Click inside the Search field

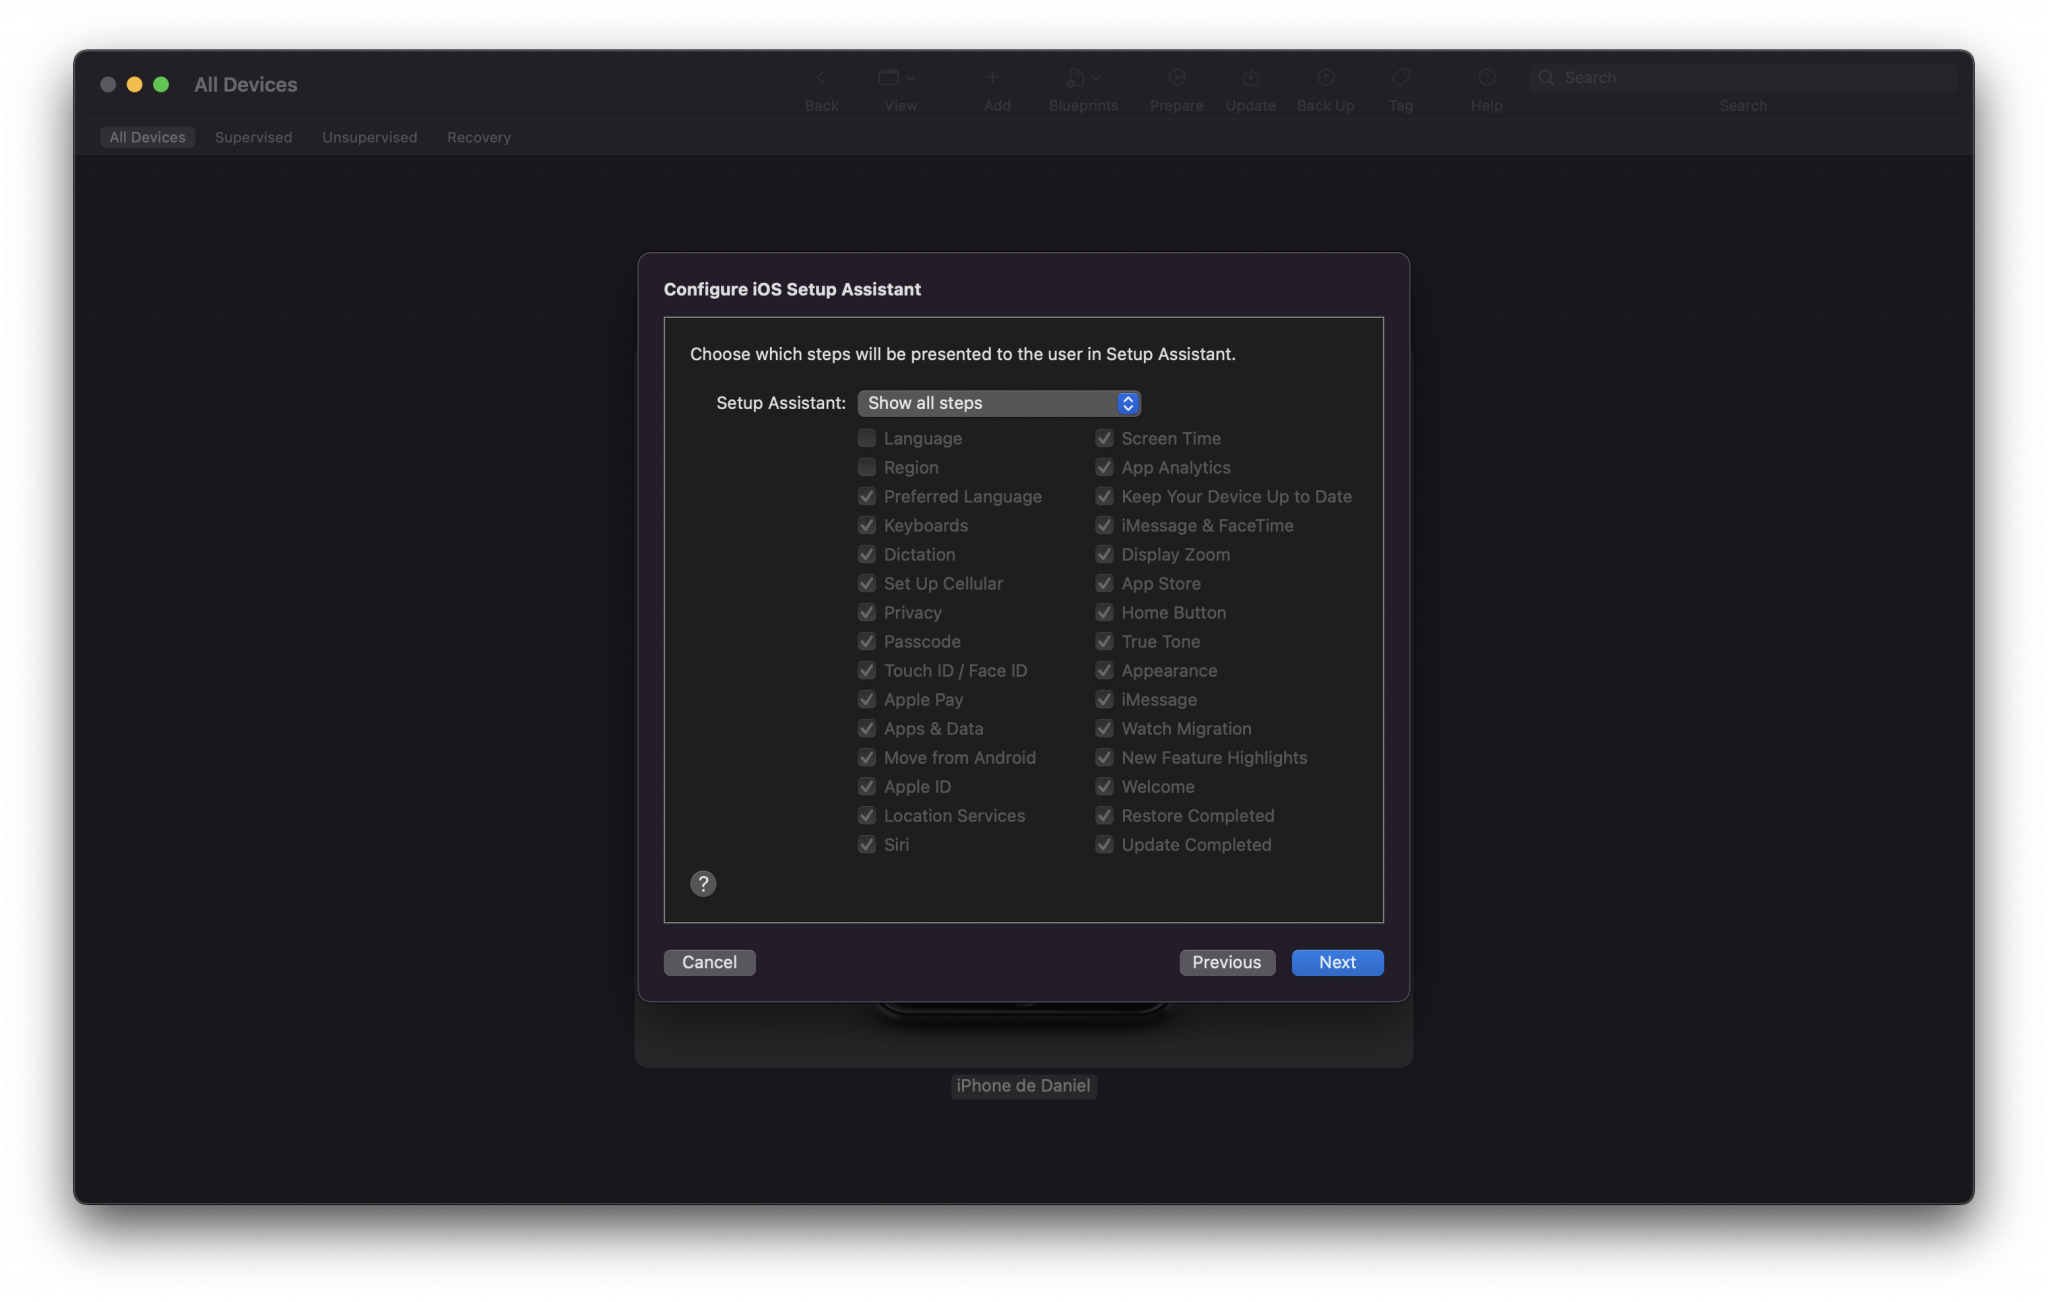click(1743, 77)
